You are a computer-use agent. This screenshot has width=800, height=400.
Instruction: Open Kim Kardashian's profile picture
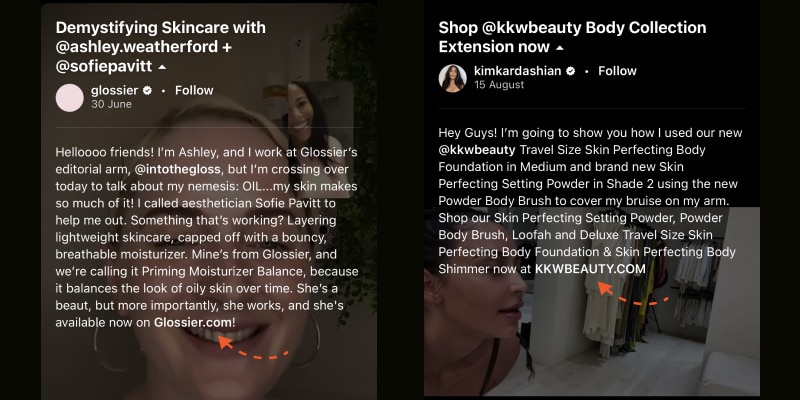click(453, 78)
